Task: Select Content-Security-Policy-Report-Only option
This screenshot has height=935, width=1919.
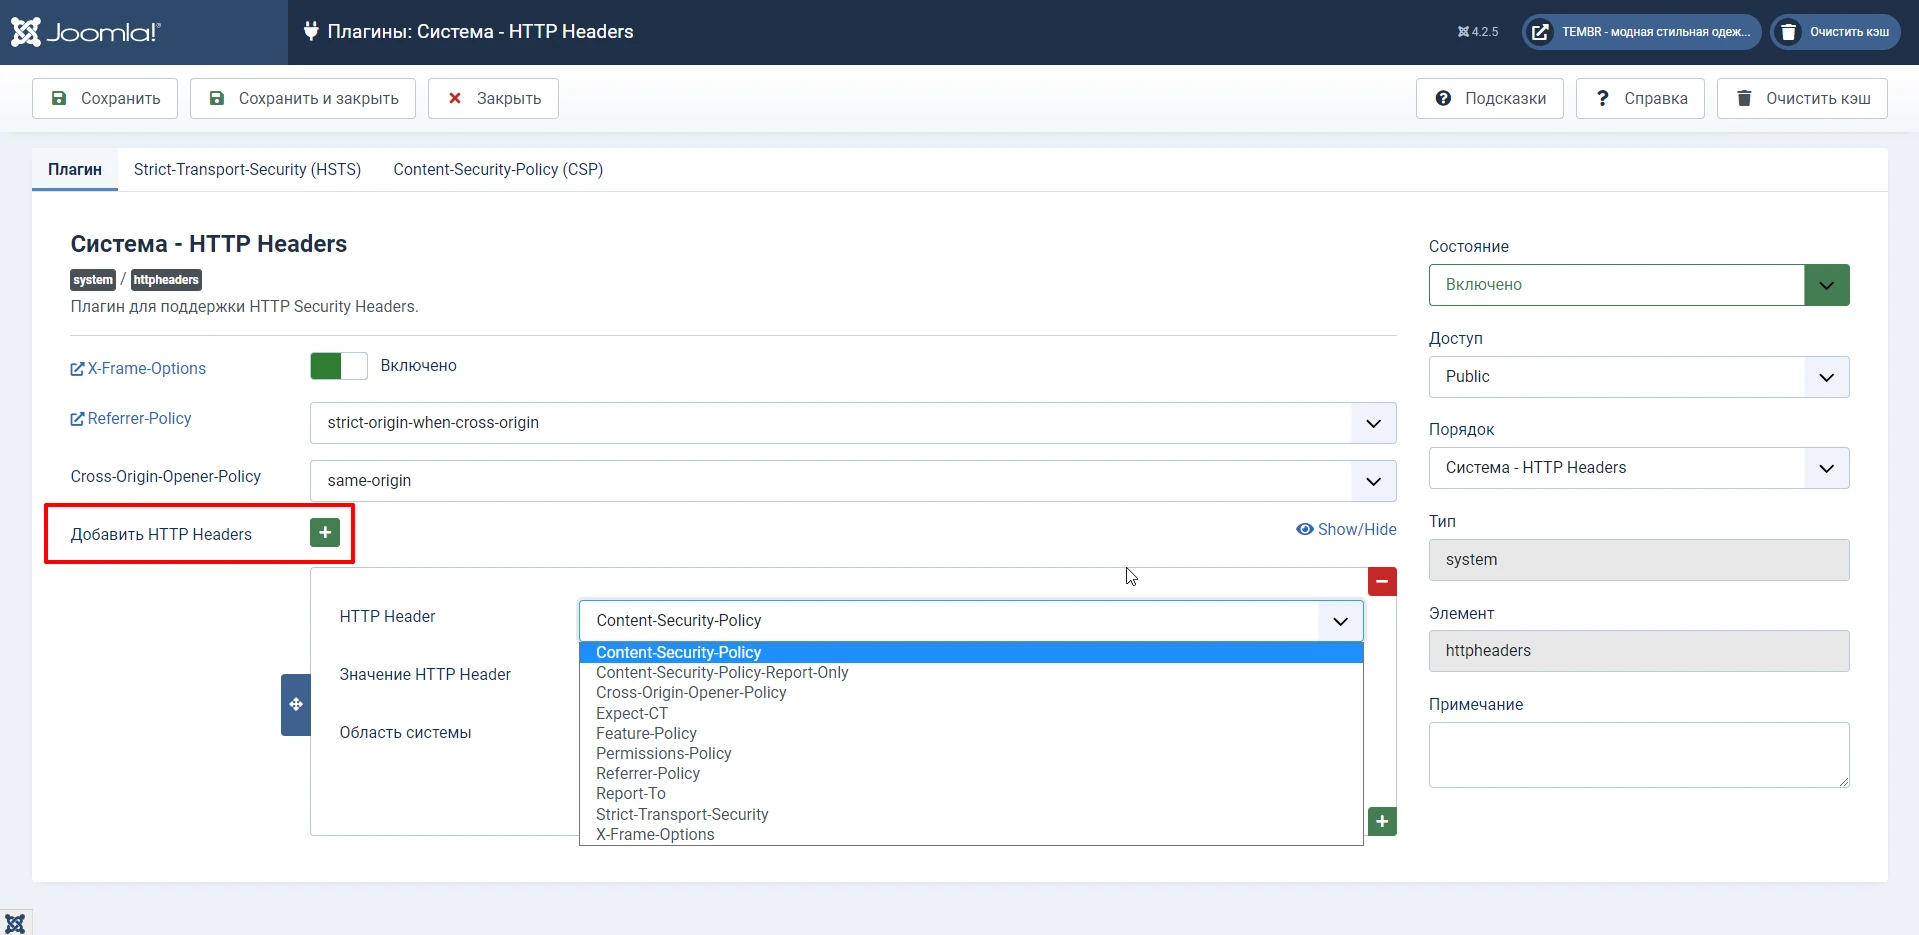Action: tap(971, 673)
